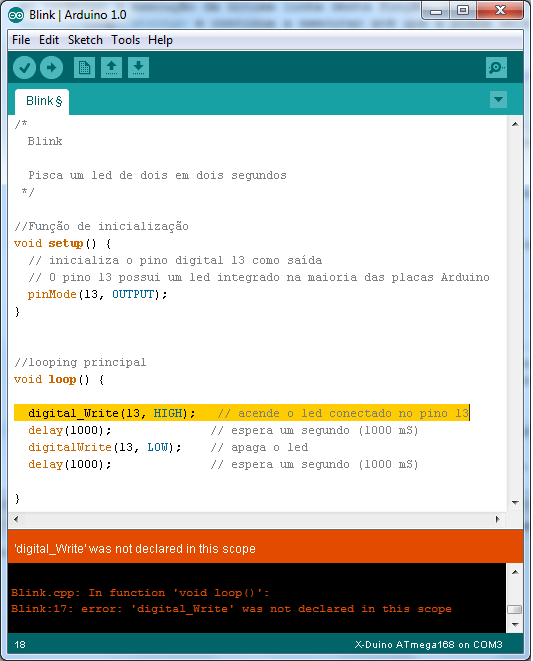Open the Serial Monitor magnifier icon

(496, 67)
